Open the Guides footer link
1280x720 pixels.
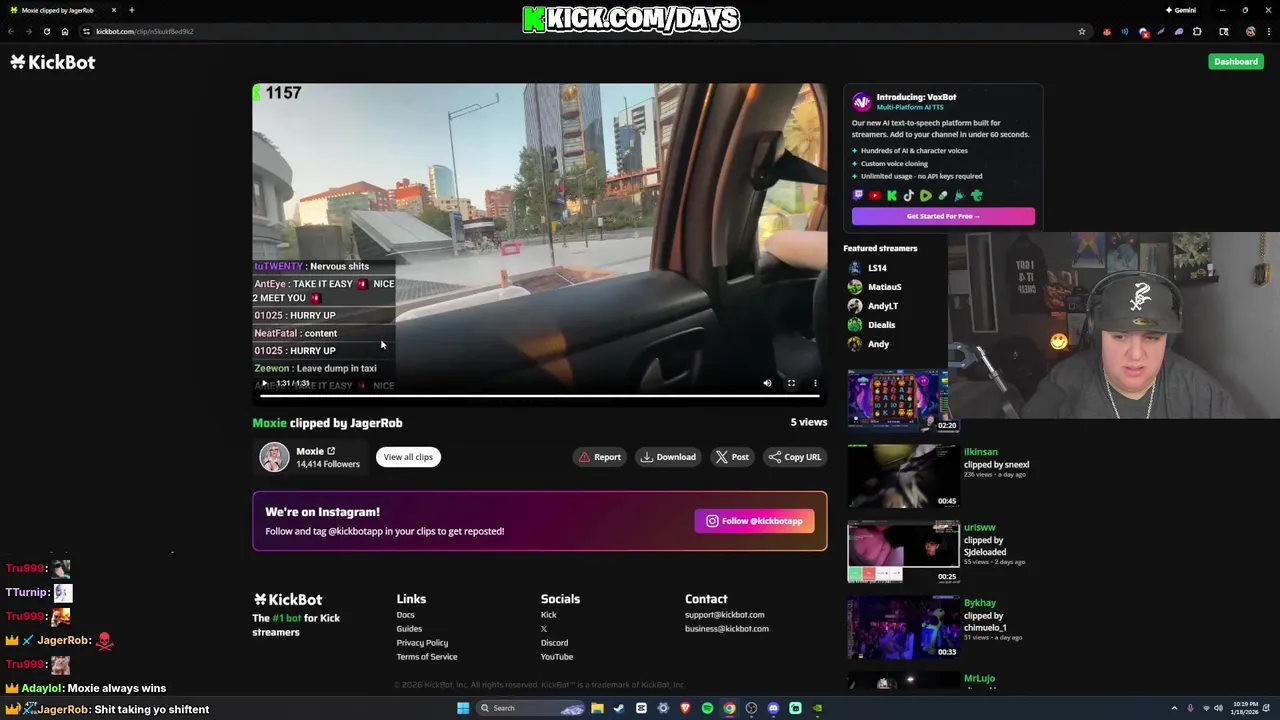pos(409,629)
